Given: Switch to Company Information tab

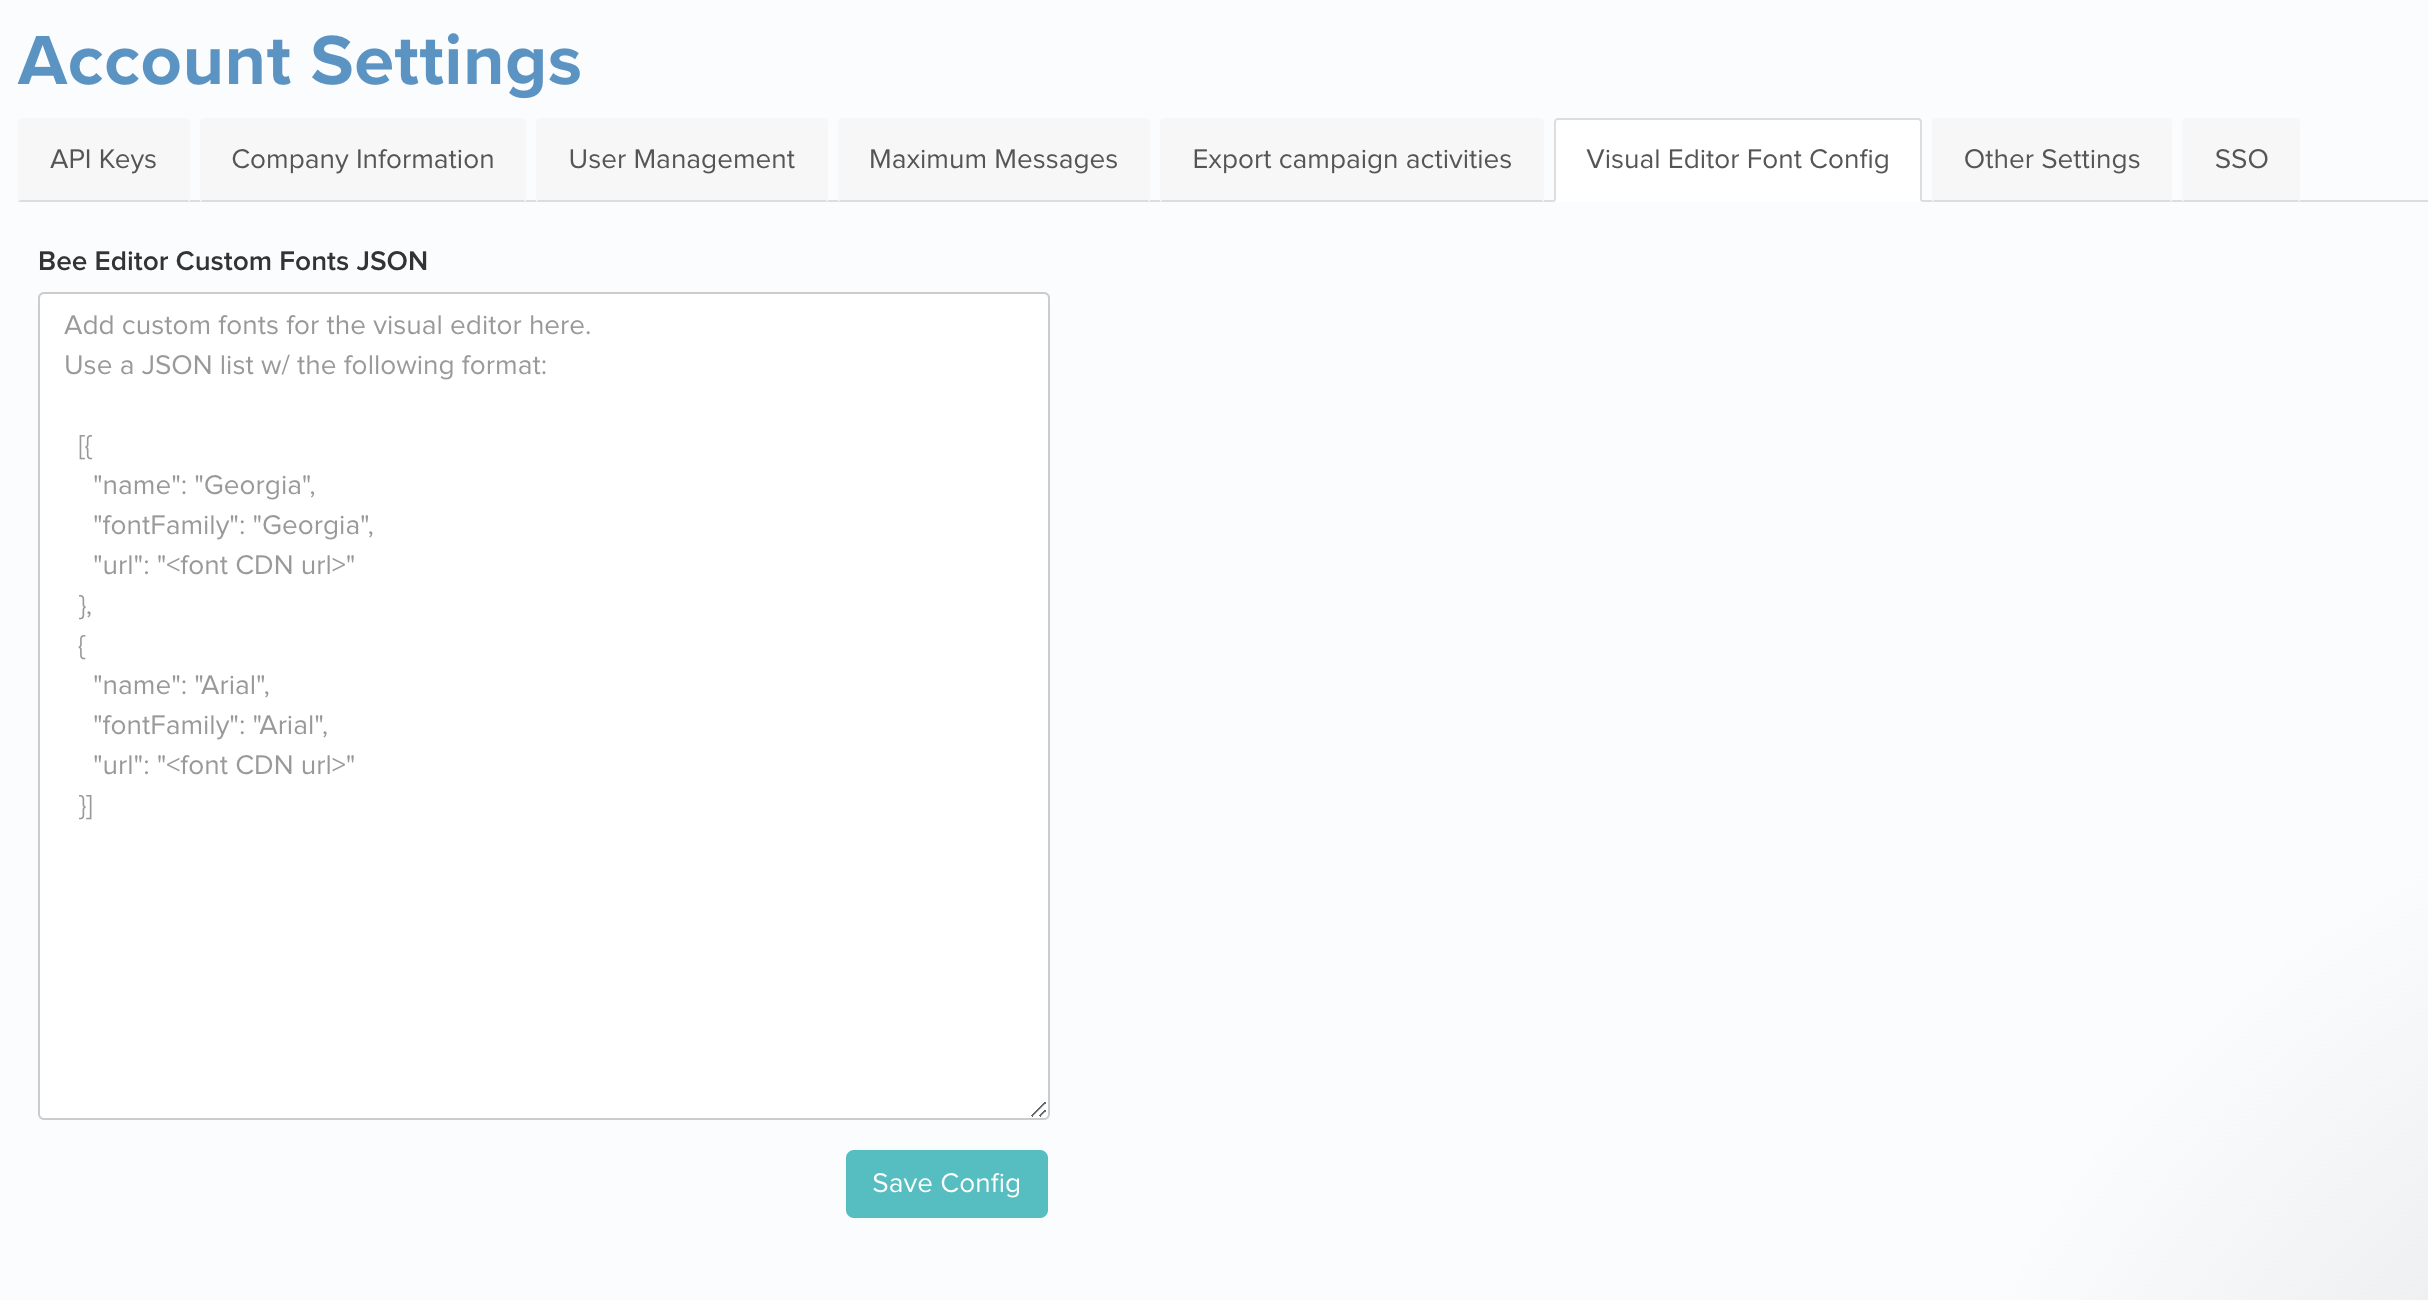Looking at the screenshot, I should 363,160.
